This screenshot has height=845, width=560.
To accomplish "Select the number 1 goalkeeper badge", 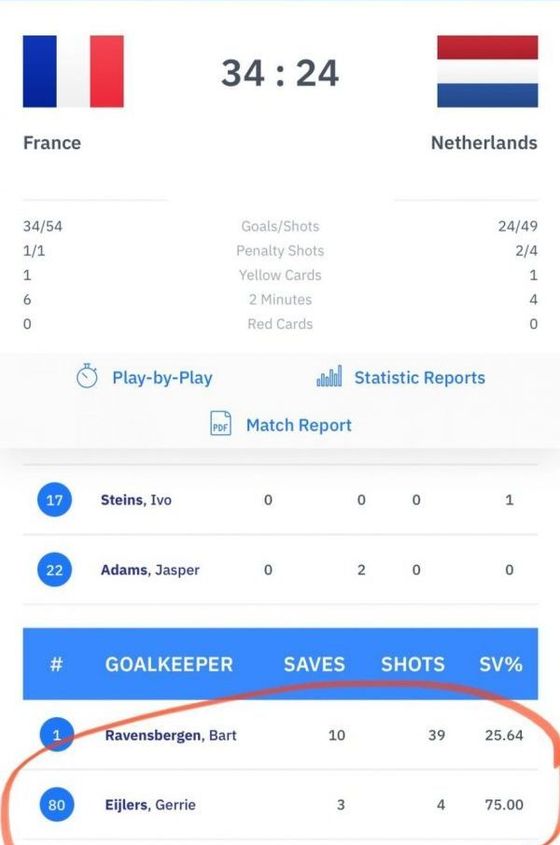I will click(57, 735).
